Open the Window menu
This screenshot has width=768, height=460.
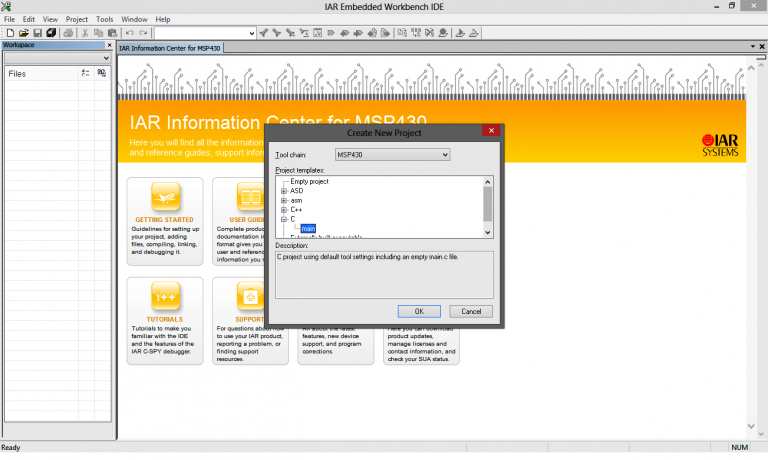pos(134,19)
